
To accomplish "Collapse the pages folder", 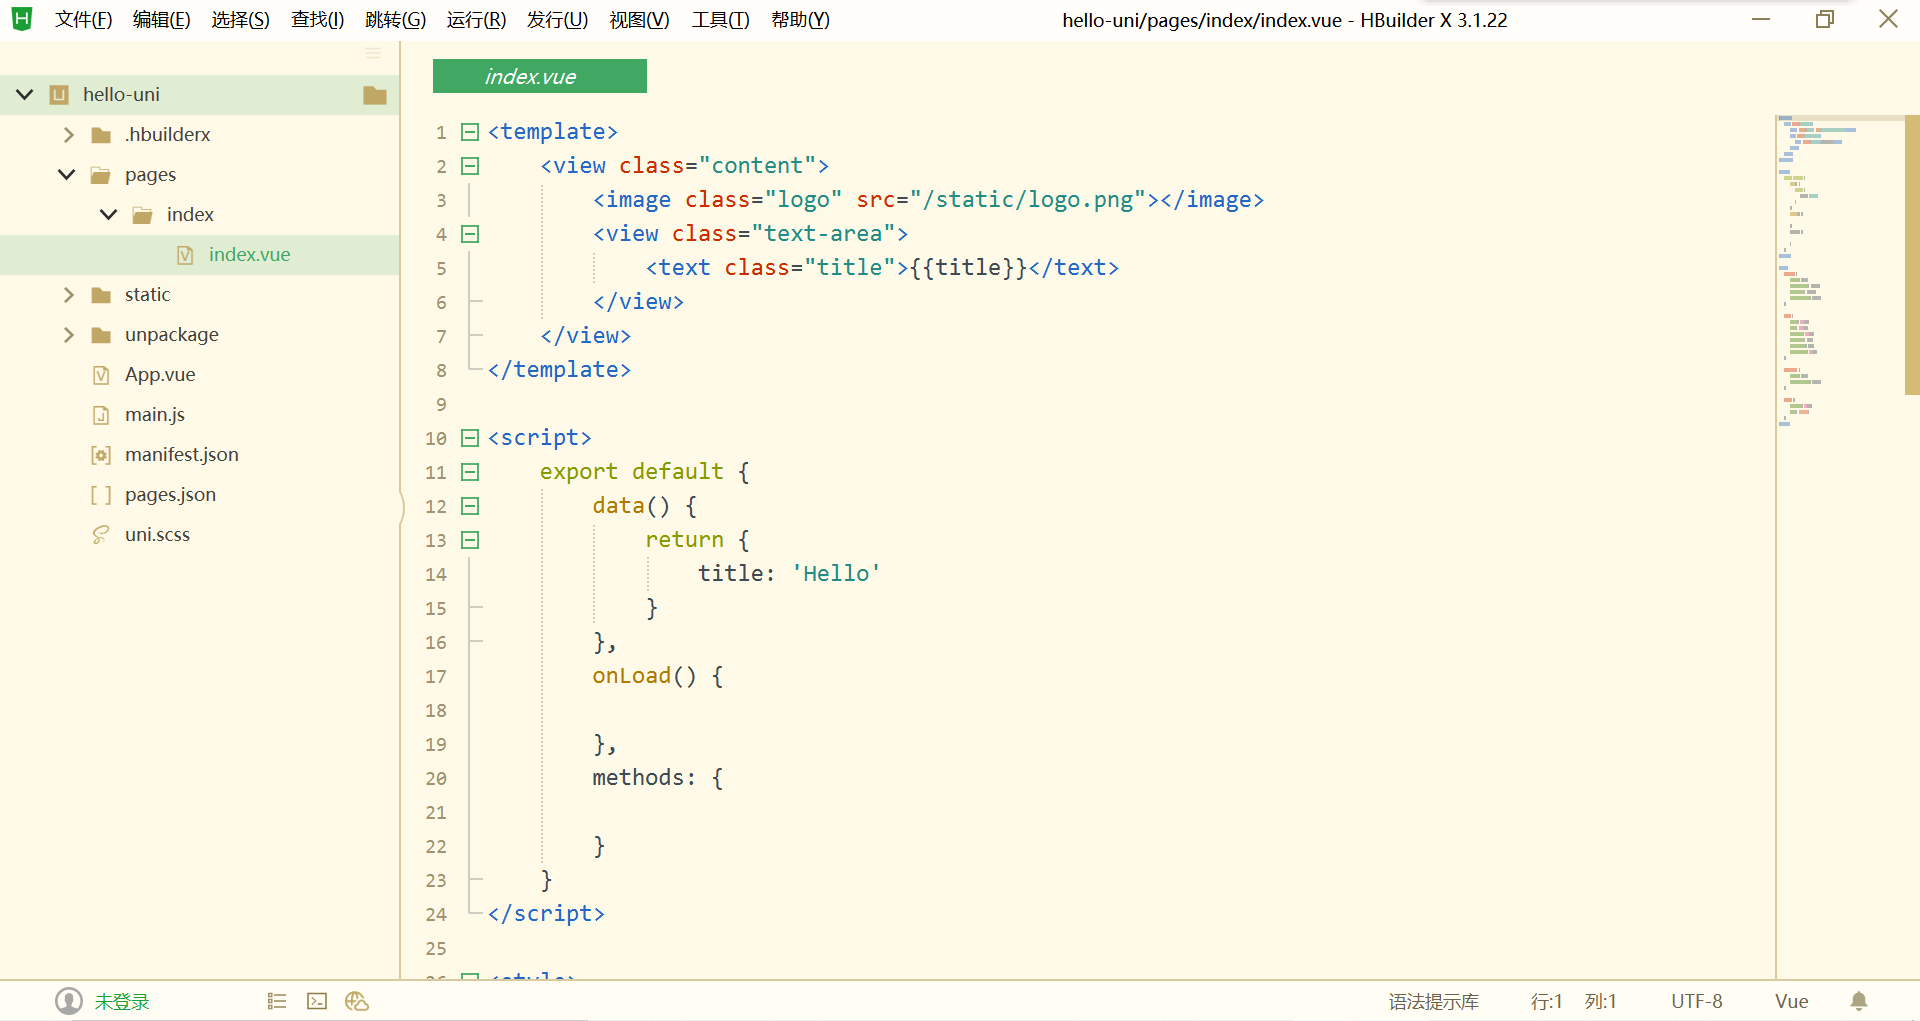I will [67, 175].
